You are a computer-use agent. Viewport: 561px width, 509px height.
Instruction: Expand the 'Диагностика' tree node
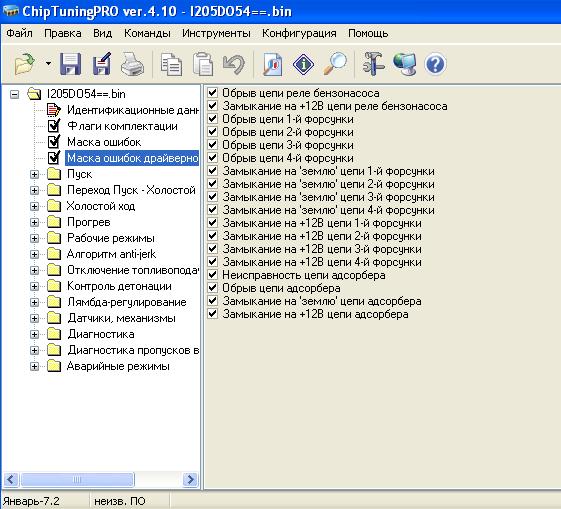click(34, 334)
